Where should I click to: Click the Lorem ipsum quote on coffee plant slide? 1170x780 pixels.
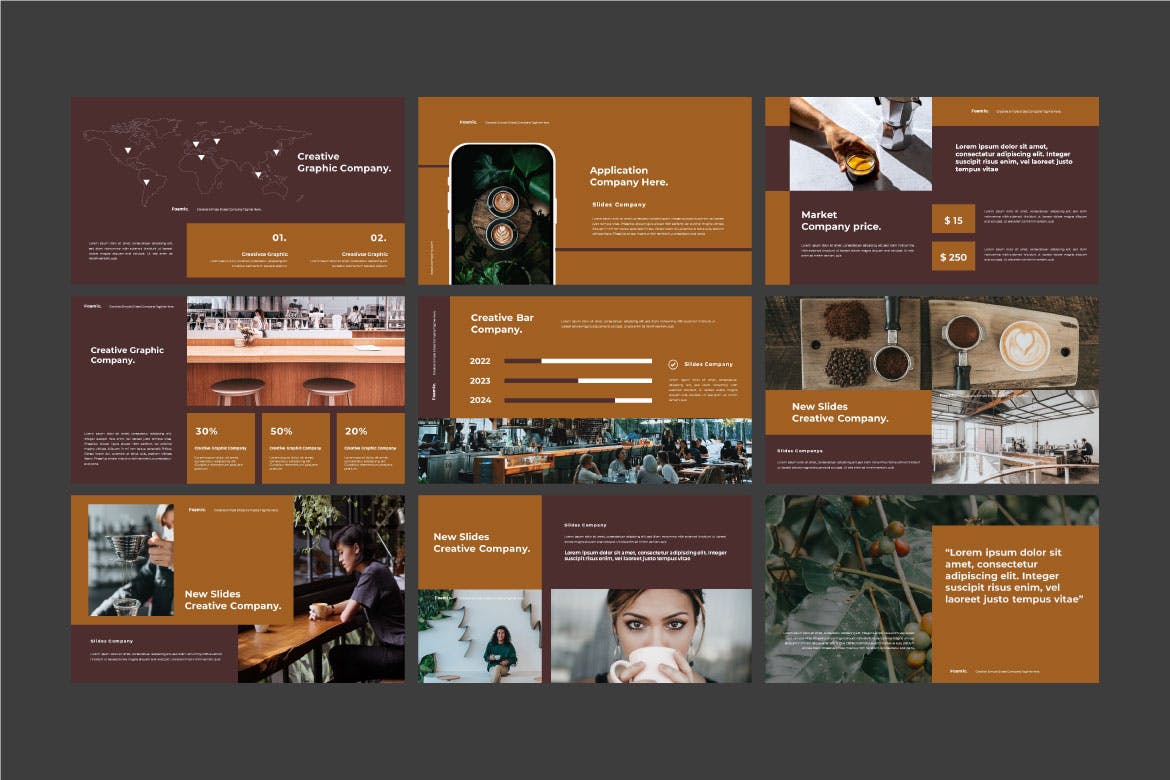pos(1014,576)
